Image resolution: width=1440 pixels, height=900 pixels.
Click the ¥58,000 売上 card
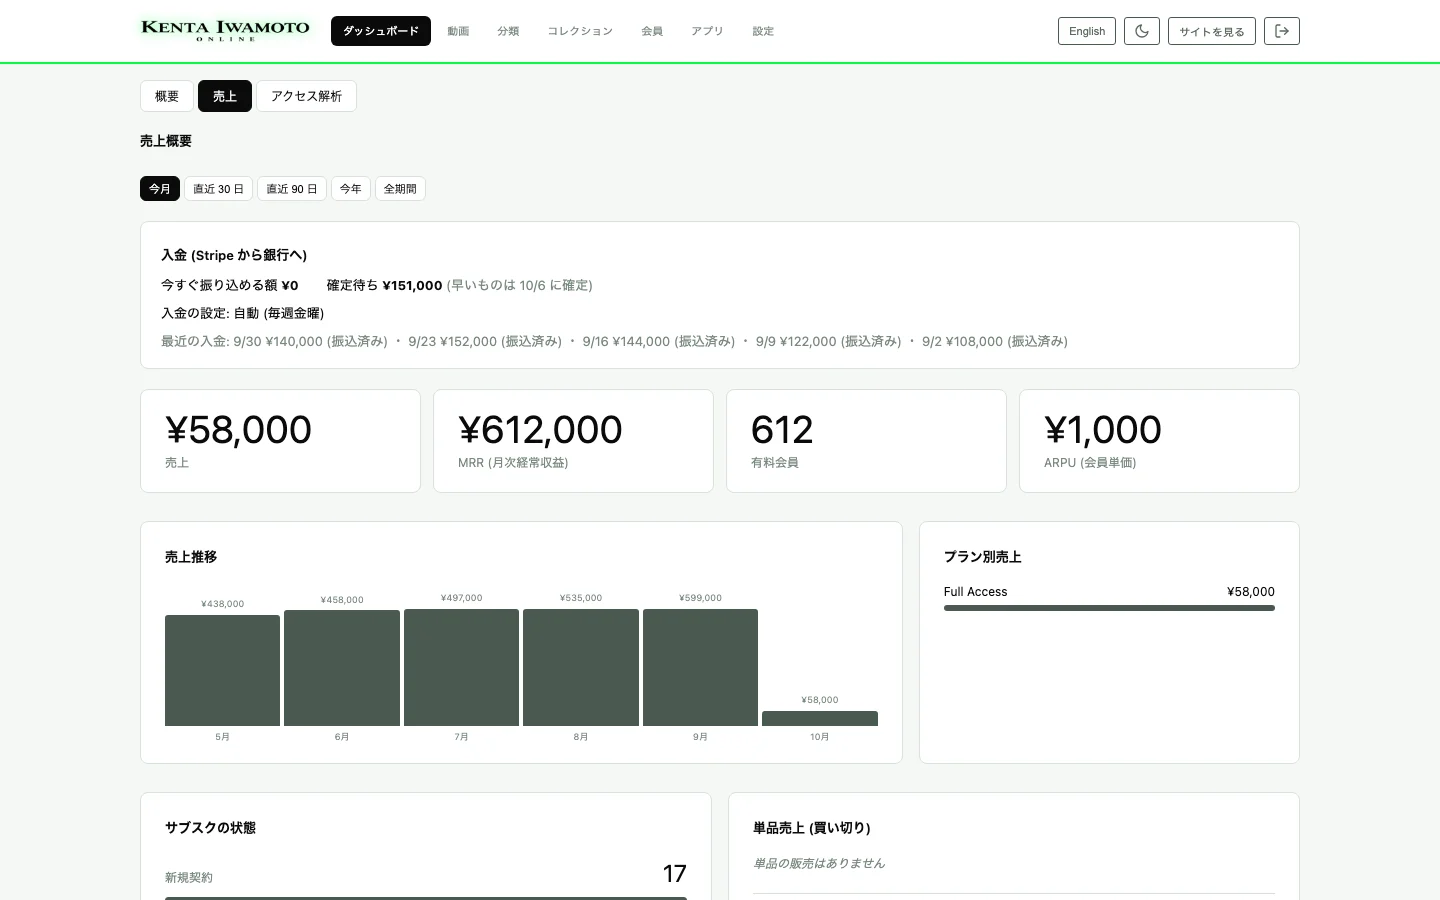click(280, 441)
